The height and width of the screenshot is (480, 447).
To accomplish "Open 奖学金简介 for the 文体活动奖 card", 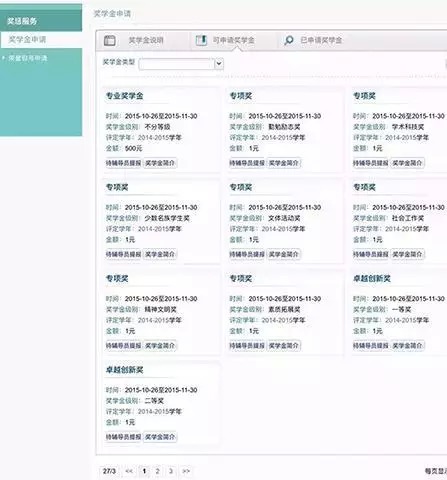I will coord(284,254).
